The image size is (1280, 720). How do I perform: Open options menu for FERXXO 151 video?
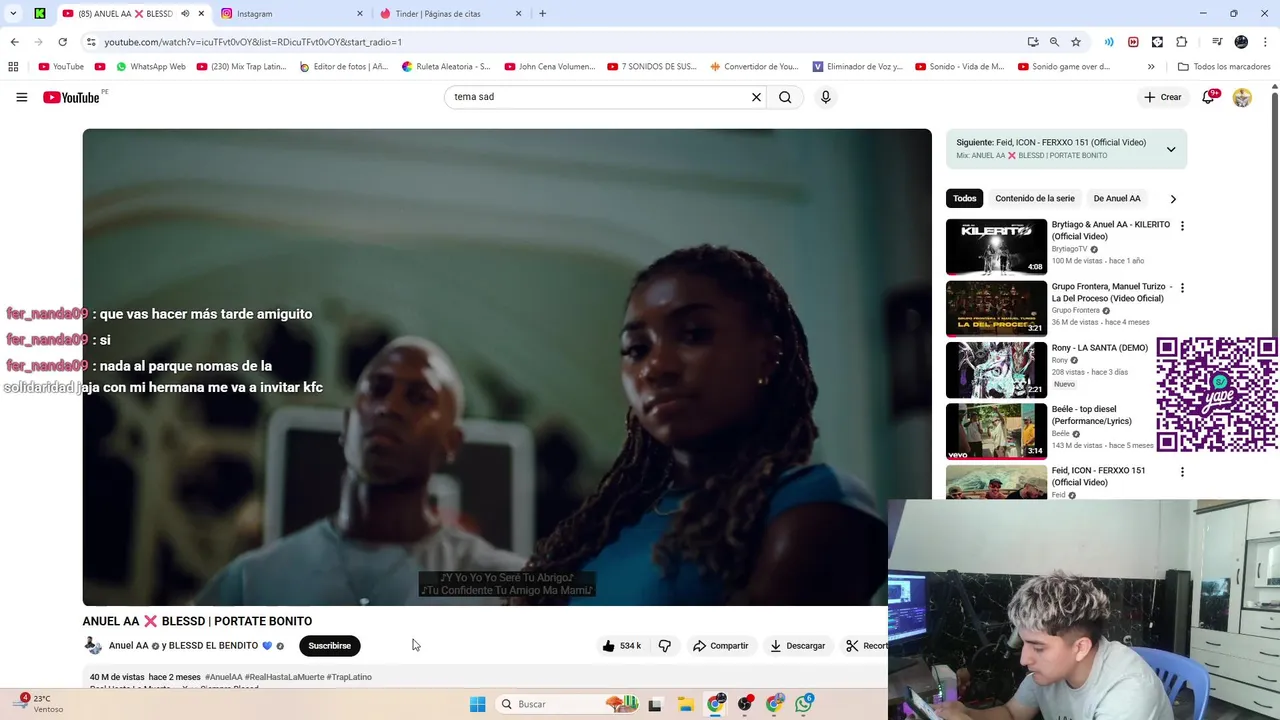pos(1182,472)
